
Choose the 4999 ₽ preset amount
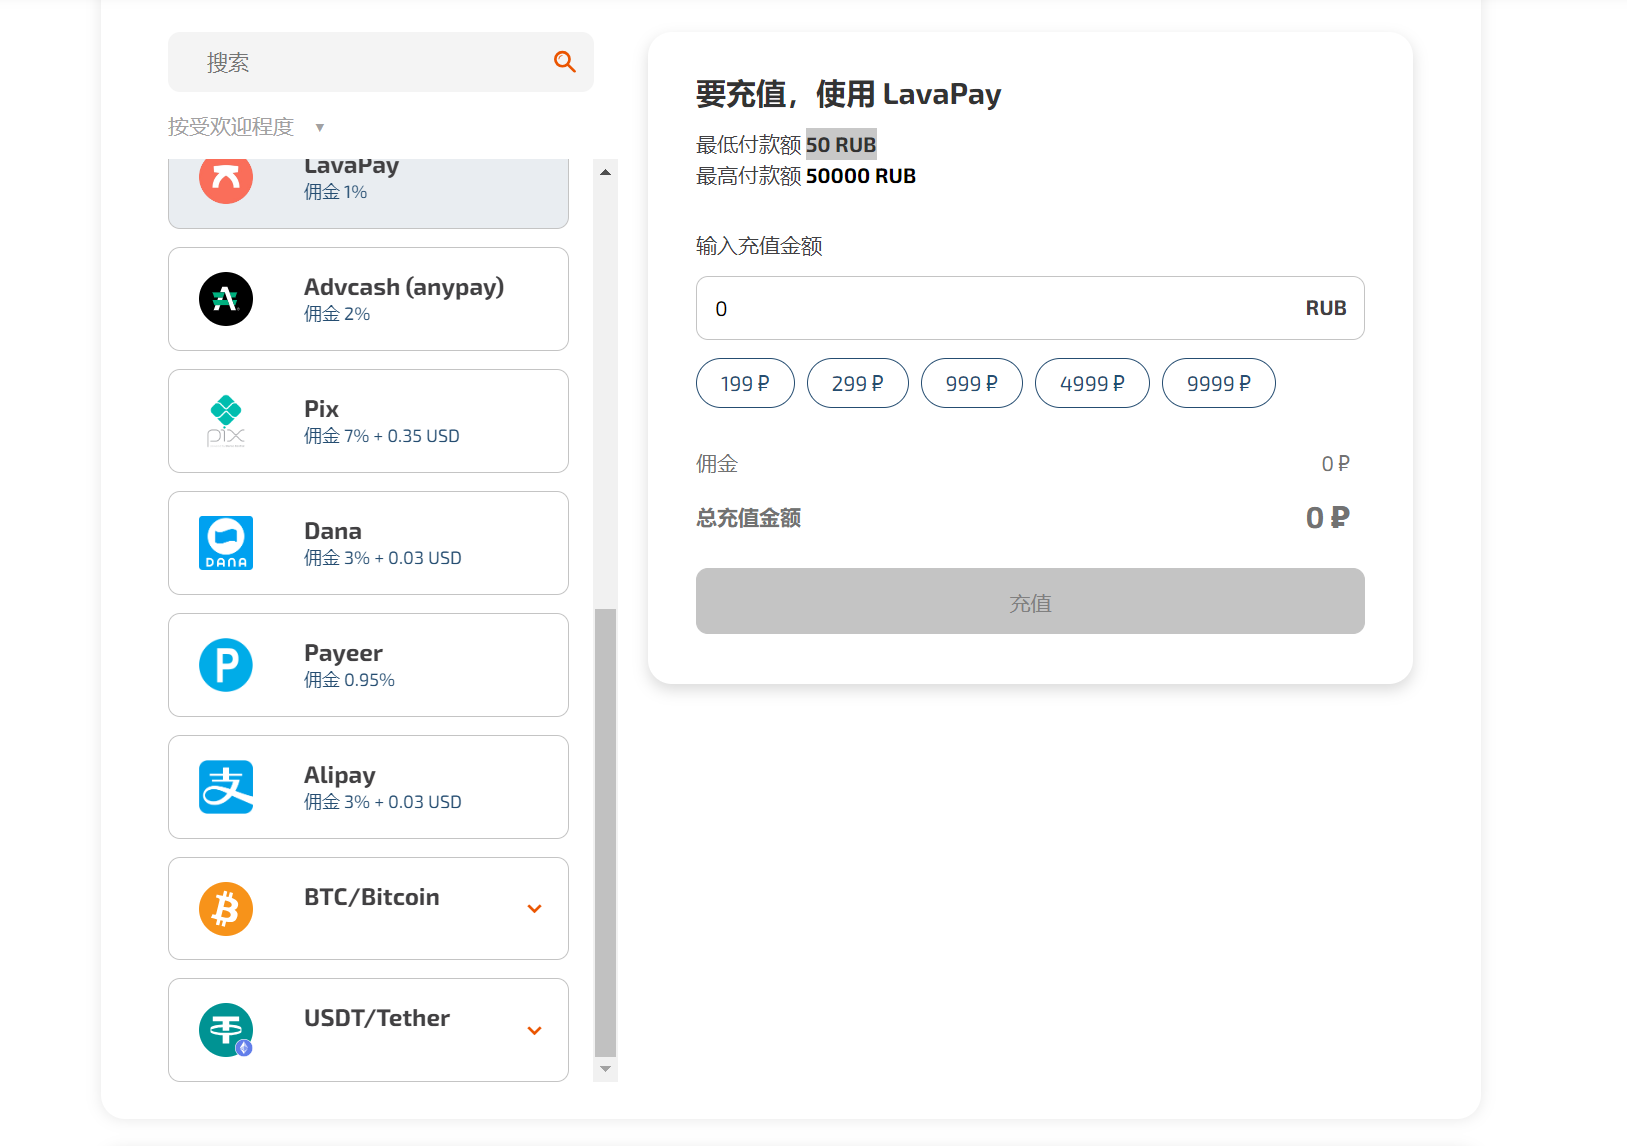[1092, 383]
